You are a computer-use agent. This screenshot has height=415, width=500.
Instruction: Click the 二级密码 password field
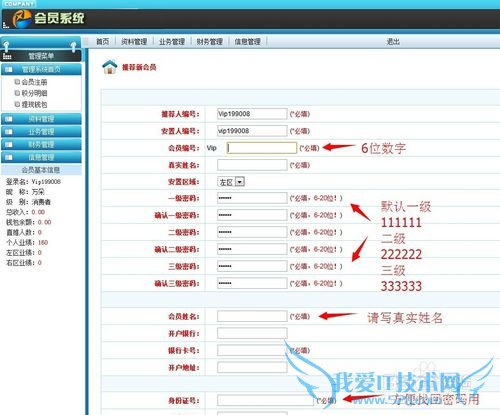click(252, 232)
